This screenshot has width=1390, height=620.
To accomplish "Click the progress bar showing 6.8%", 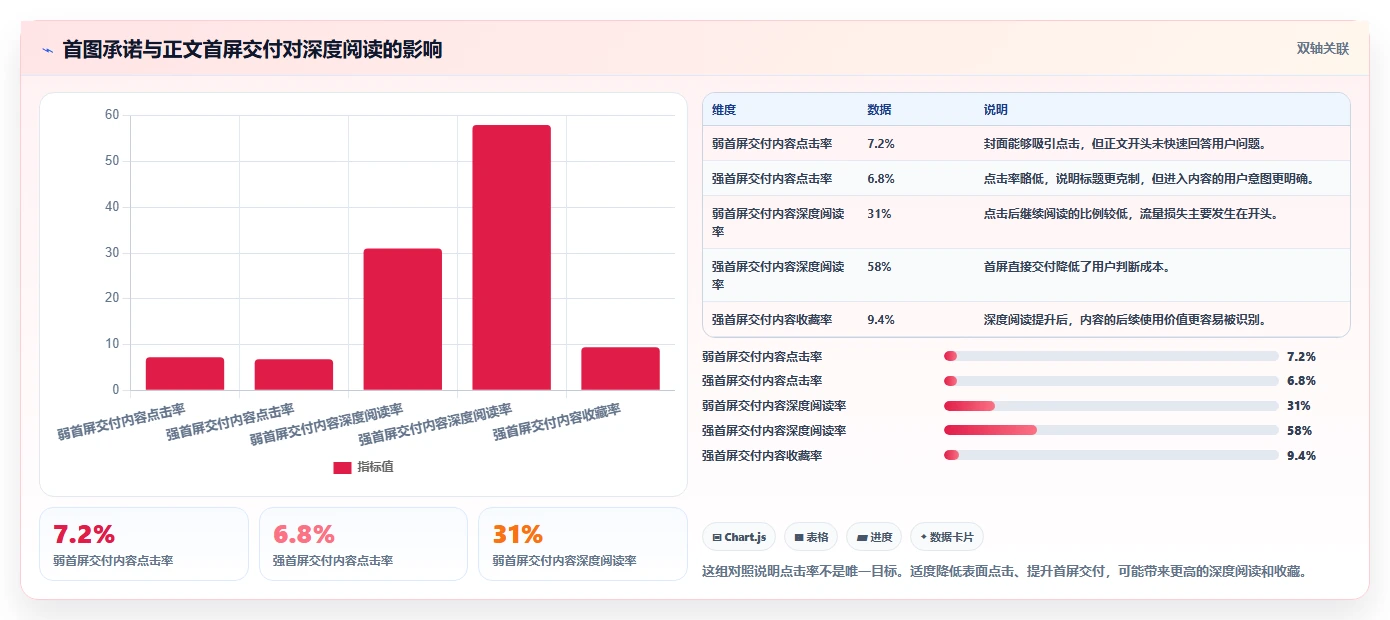I will (1111, 381).
